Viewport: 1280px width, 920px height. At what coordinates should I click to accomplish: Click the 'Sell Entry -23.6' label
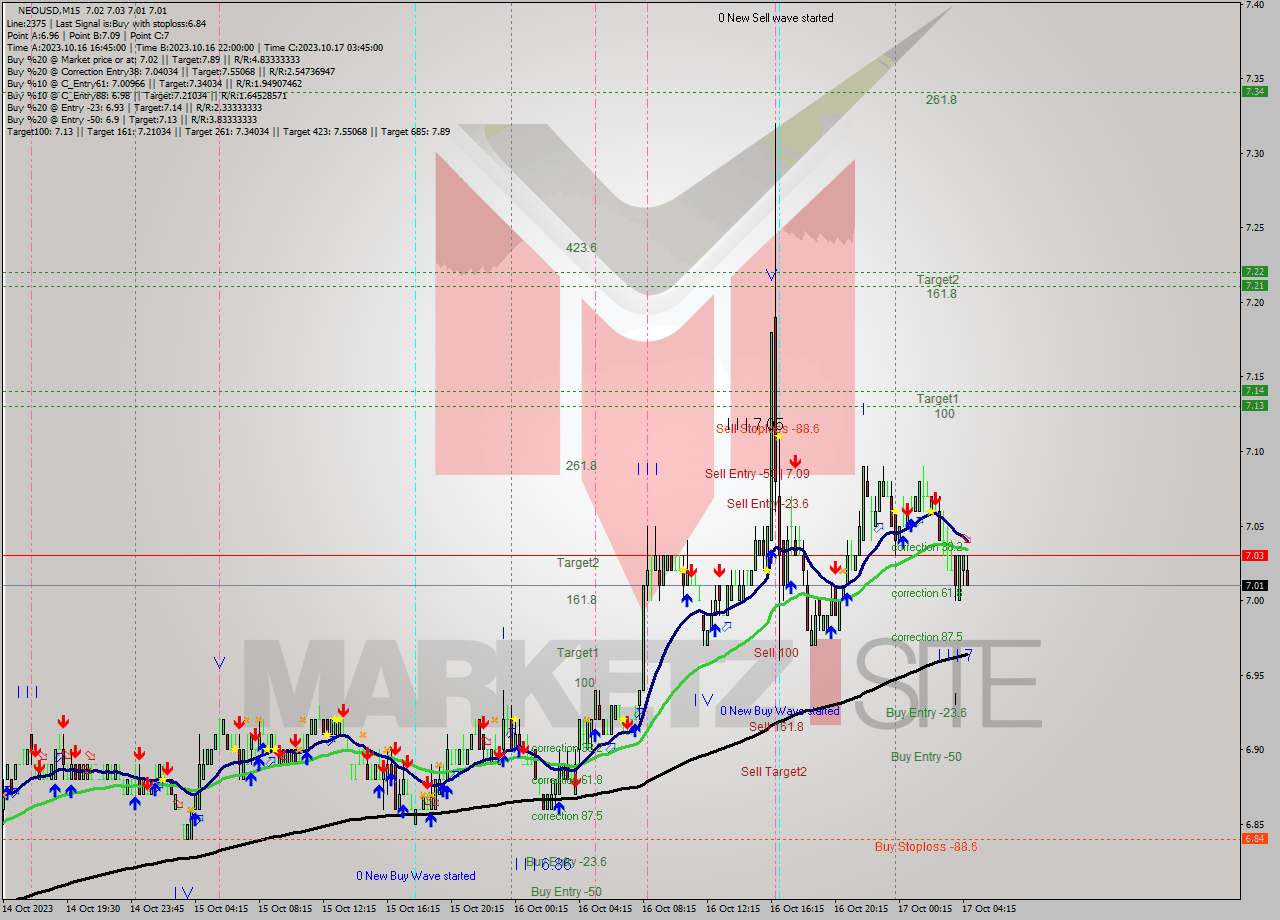click(767, 504)
